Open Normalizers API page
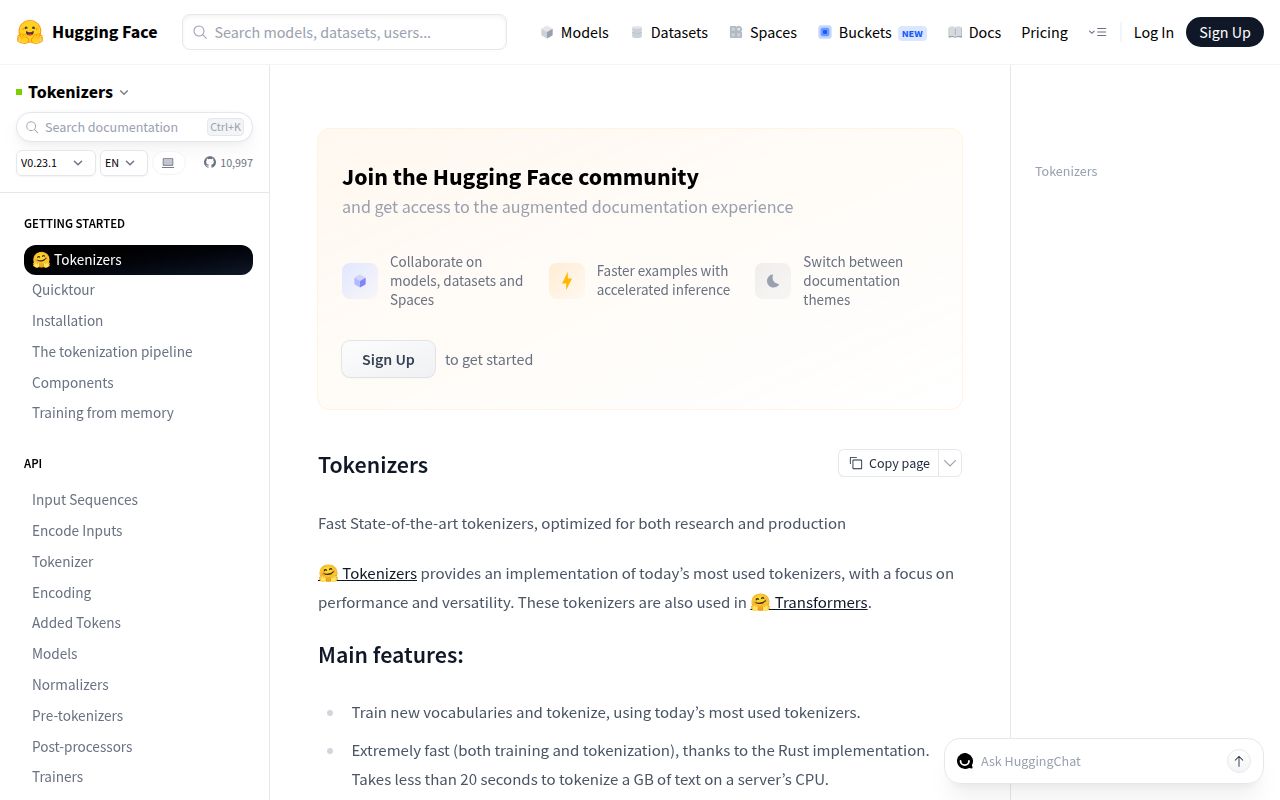This screenshot has width=1280, height=800. pos(70,685)
